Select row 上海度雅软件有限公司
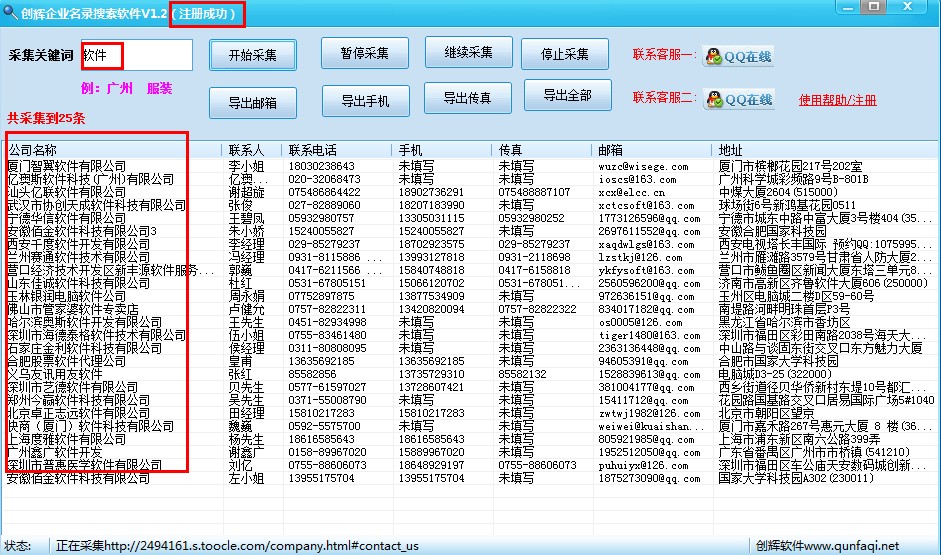 click(471, 439)
